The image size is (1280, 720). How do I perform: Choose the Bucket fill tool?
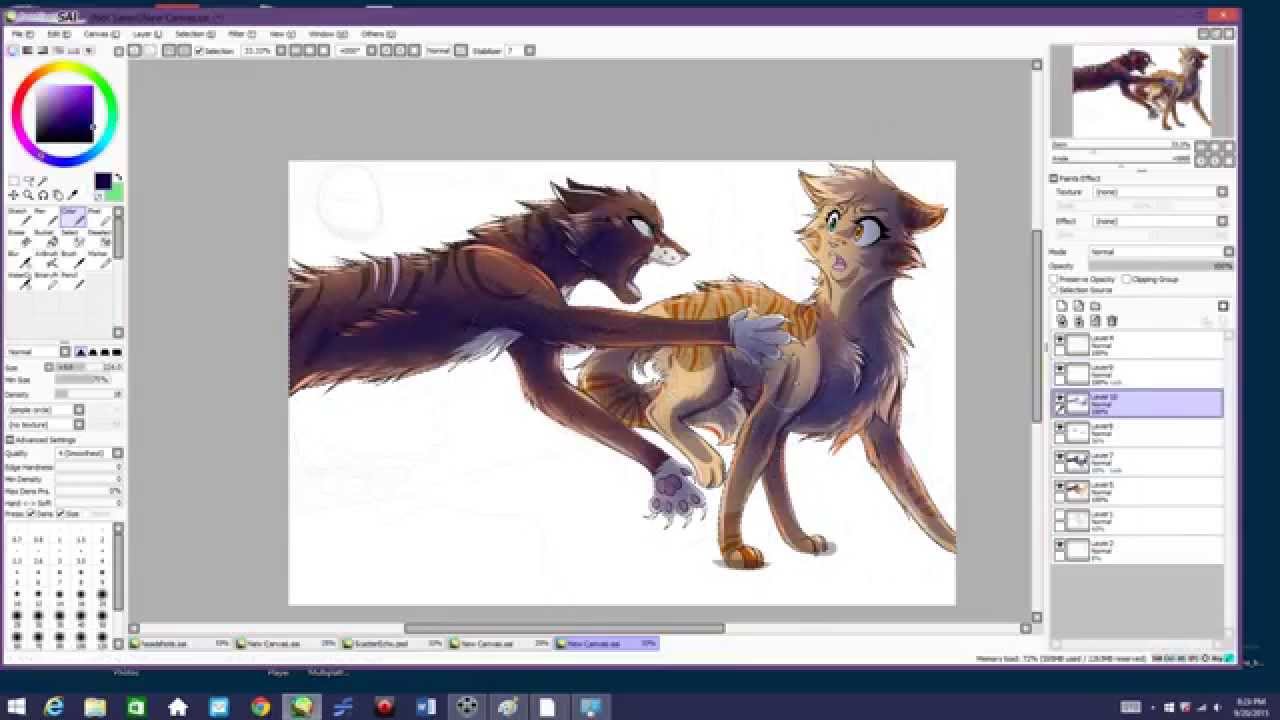tap(44, 237)
